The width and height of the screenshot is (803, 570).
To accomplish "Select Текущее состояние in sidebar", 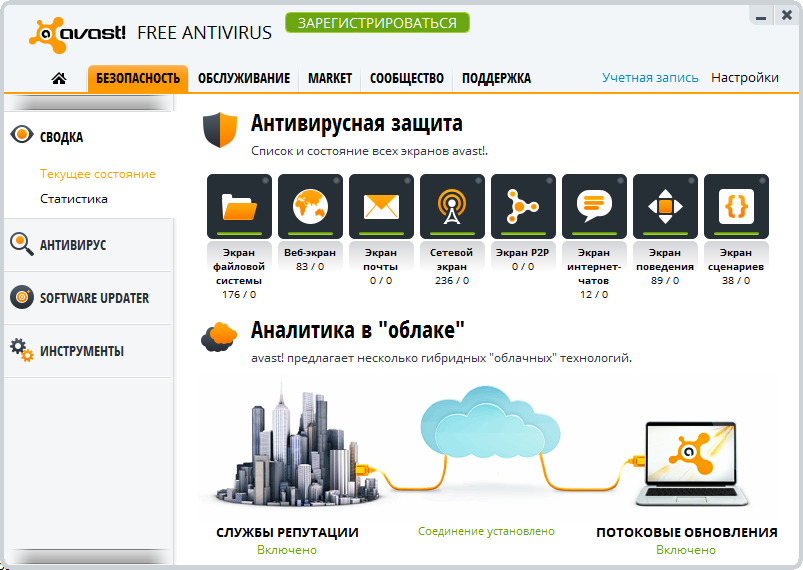I will point(98,174).
